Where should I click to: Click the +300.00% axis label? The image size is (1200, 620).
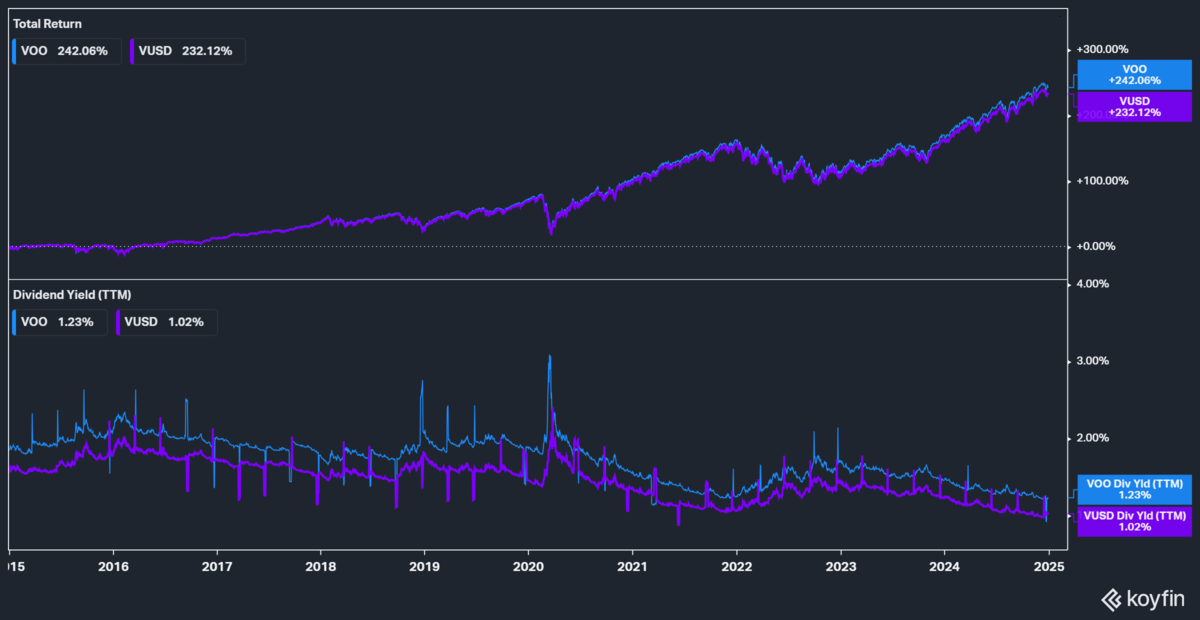point(1101,49)
